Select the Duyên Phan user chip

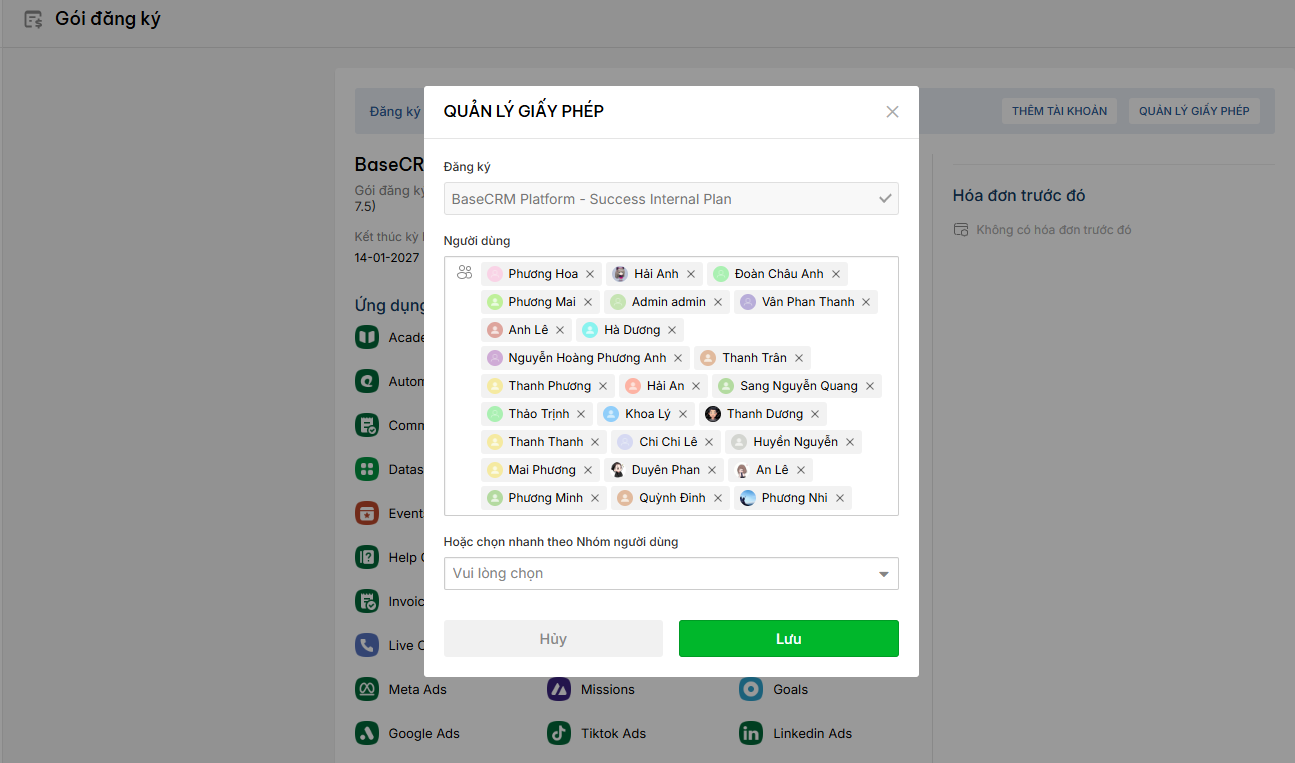(664, 470)
